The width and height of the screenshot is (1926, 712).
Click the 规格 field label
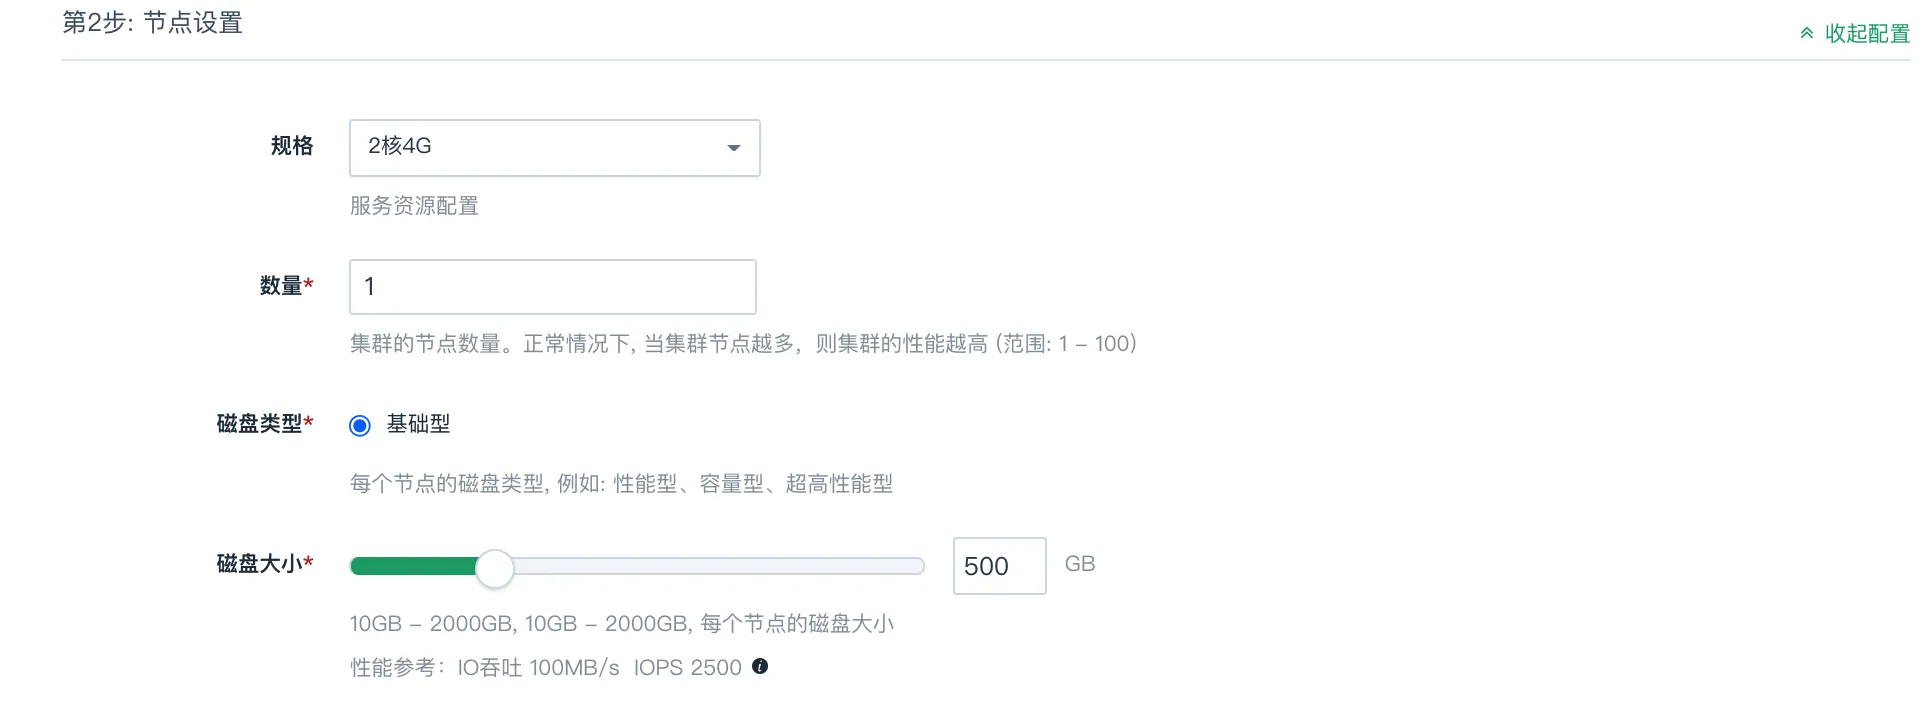[x=292, y=146]
